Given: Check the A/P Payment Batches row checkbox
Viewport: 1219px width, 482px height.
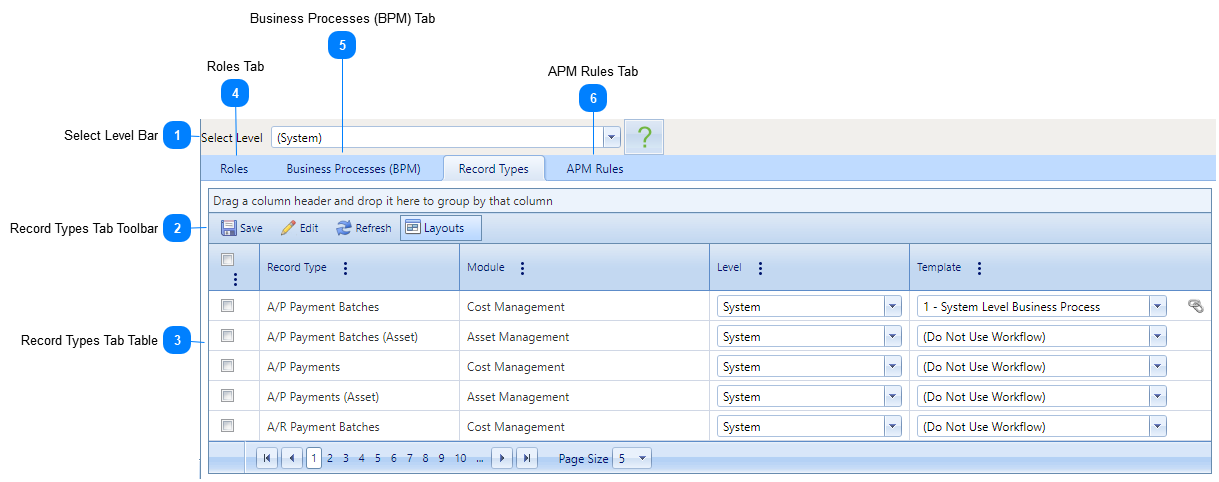Looking at the screenshot, I should (228, 306).
